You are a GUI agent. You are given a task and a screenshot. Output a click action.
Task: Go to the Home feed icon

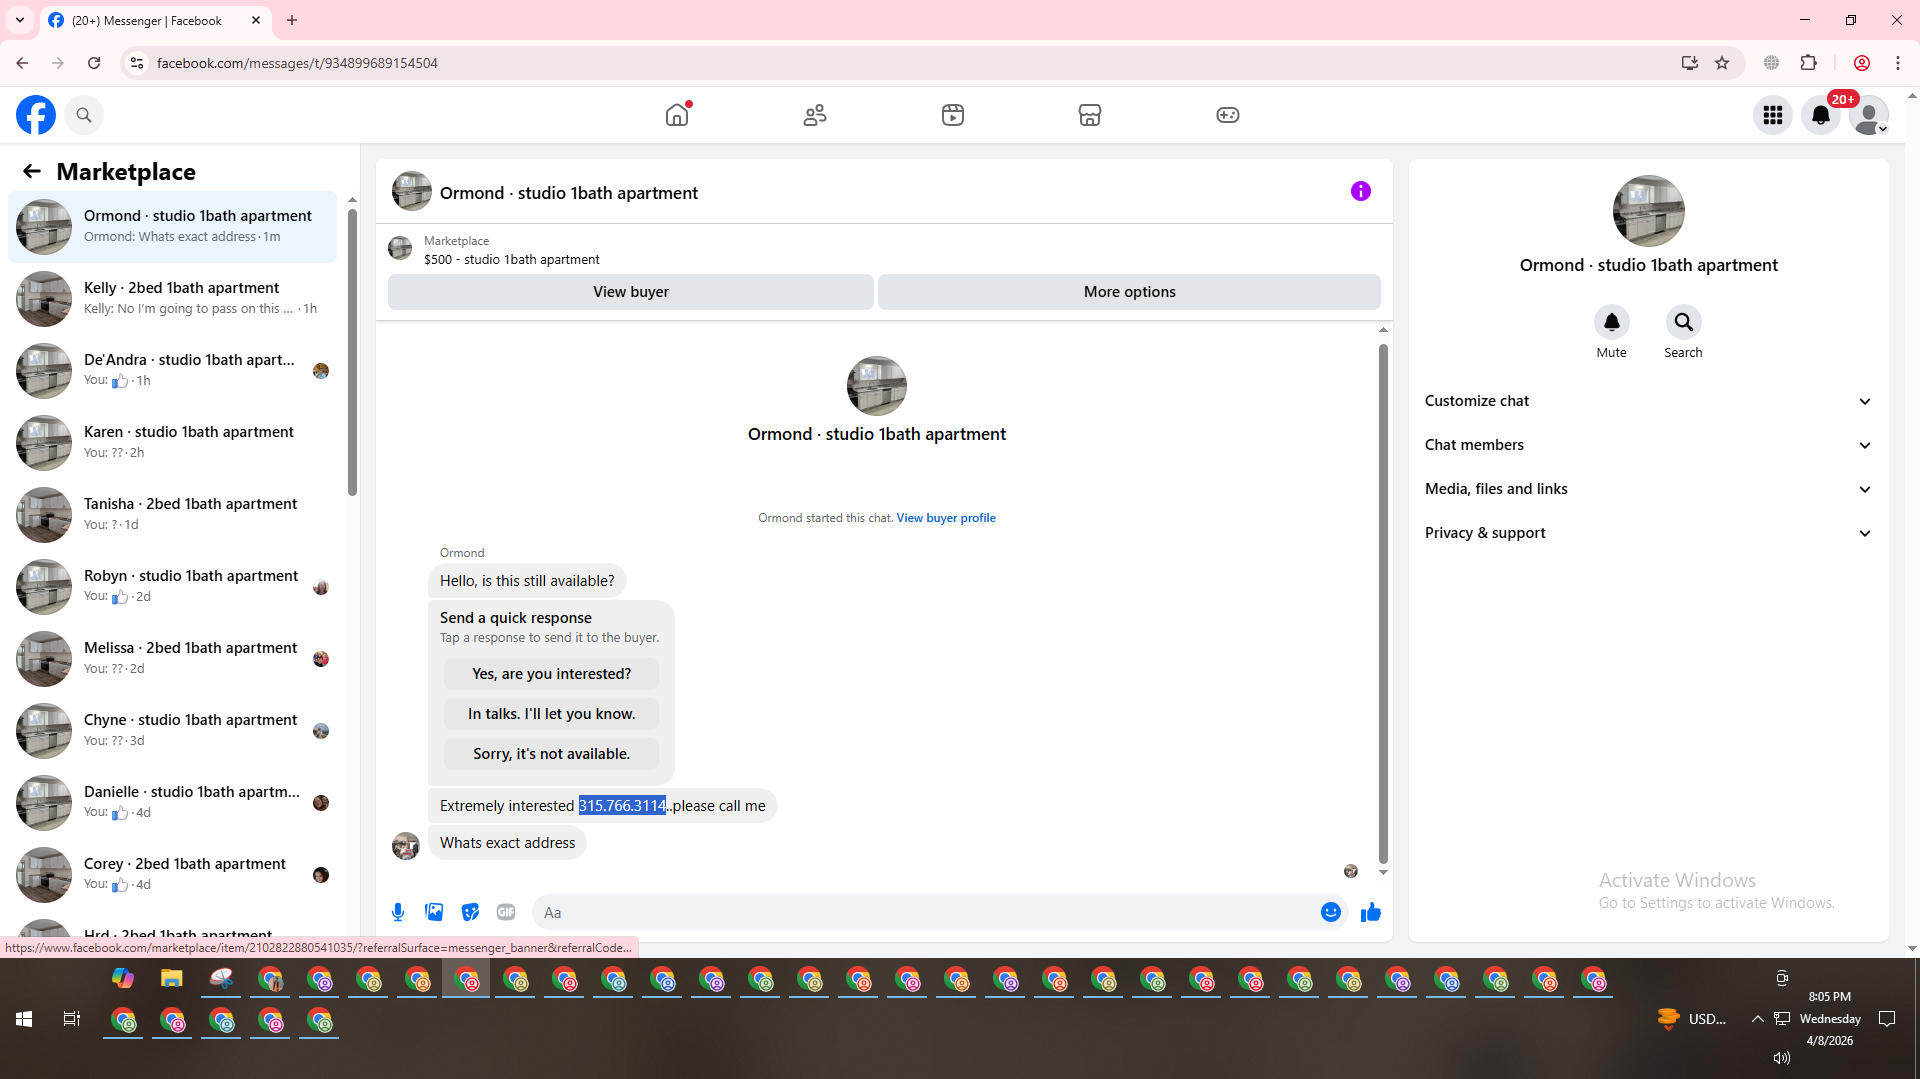click(x=677, y=115)
